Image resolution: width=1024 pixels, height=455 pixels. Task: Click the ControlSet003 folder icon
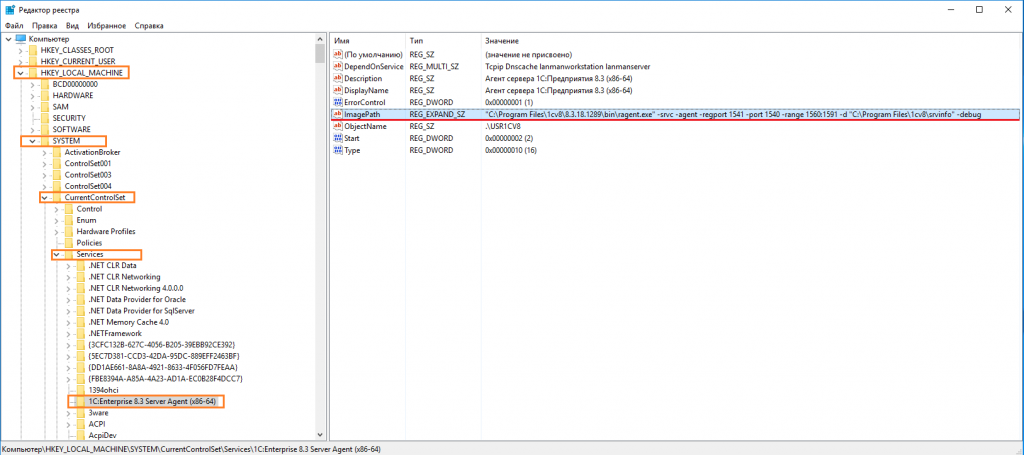click(x=56, y=174)
